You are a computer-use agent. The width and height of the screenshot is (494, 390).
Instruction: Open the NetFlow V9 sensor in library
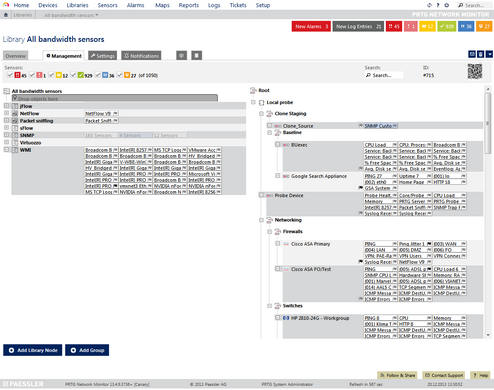(x=101, y=113)
